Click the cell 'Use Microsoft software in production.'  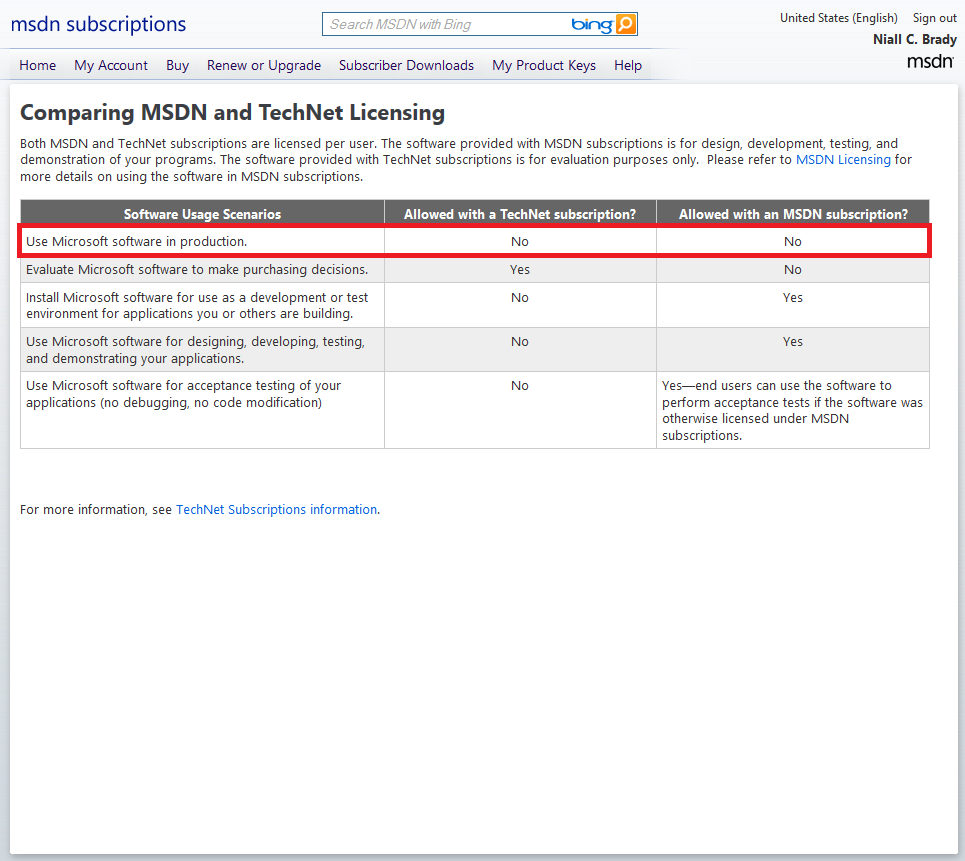(x=202, y=241)
